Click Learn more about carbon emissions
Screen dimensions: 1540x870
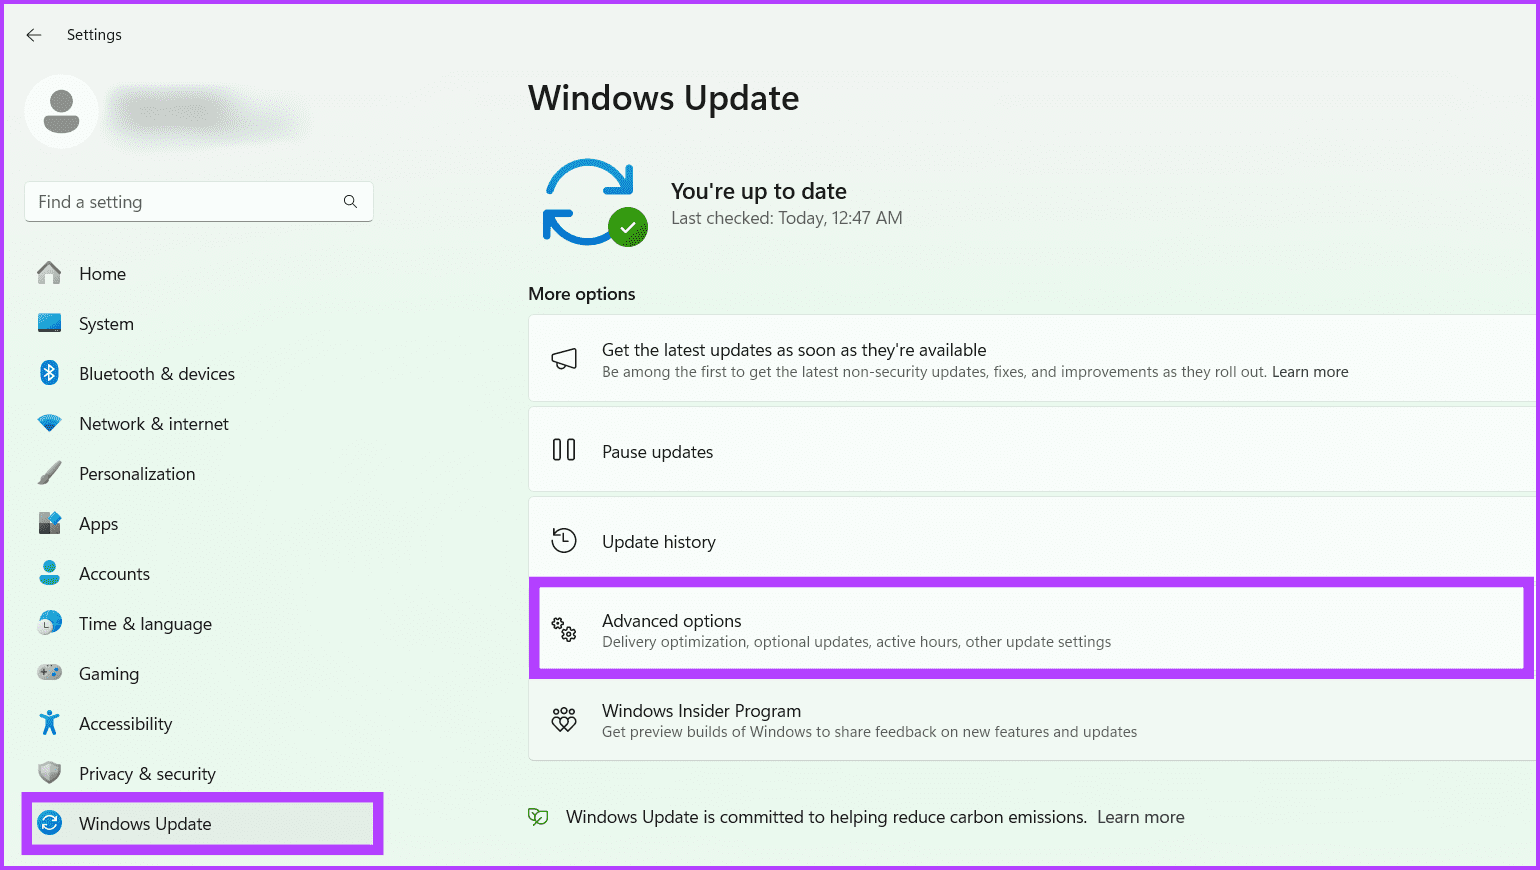click(x=1140, y=817)
